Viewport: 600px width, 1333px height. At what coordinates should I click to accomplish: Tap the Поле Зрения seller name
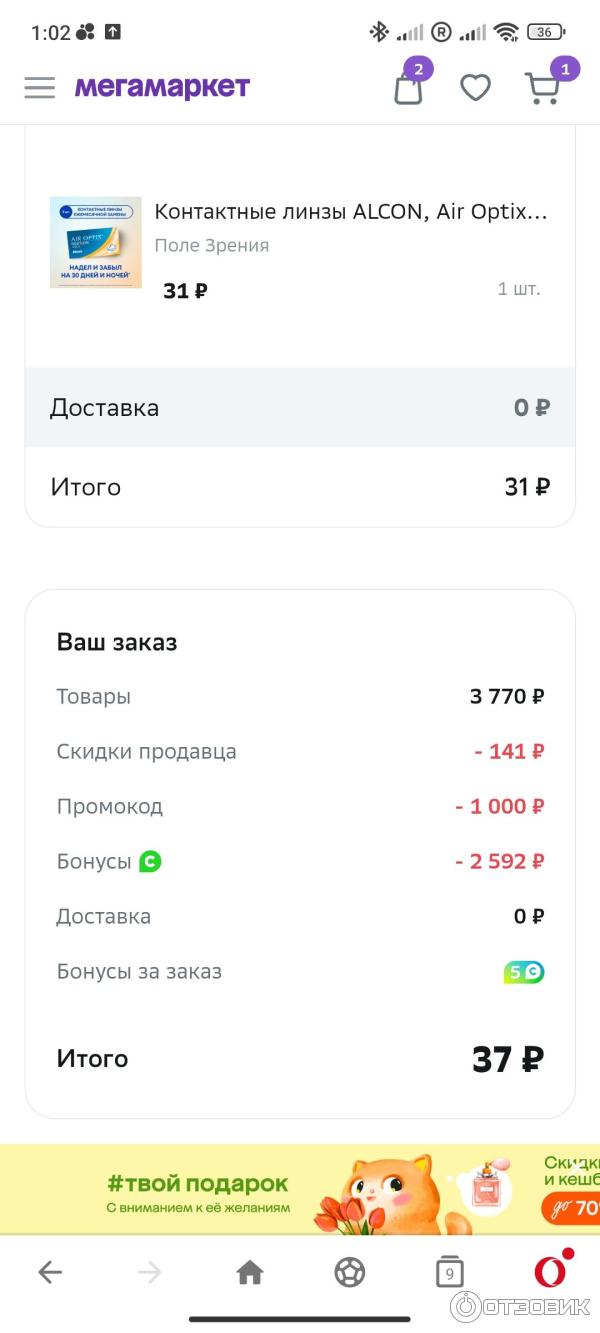pos(212,245)
